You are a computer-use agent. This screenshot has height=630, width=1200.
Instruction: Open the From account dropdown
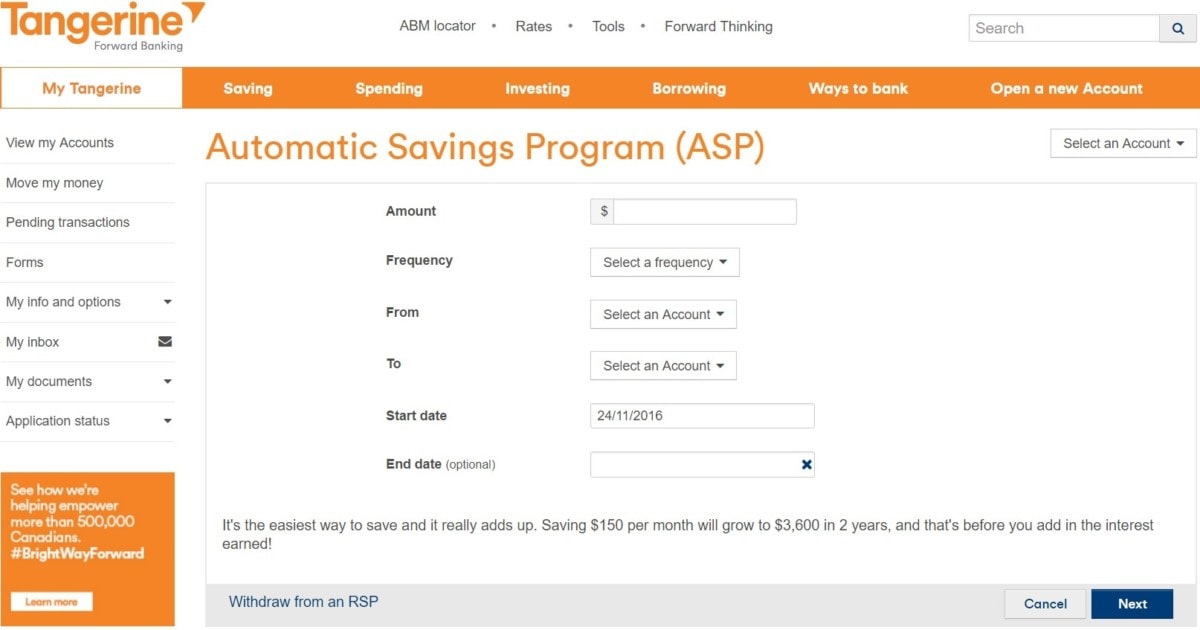click(x=663, y=314)
